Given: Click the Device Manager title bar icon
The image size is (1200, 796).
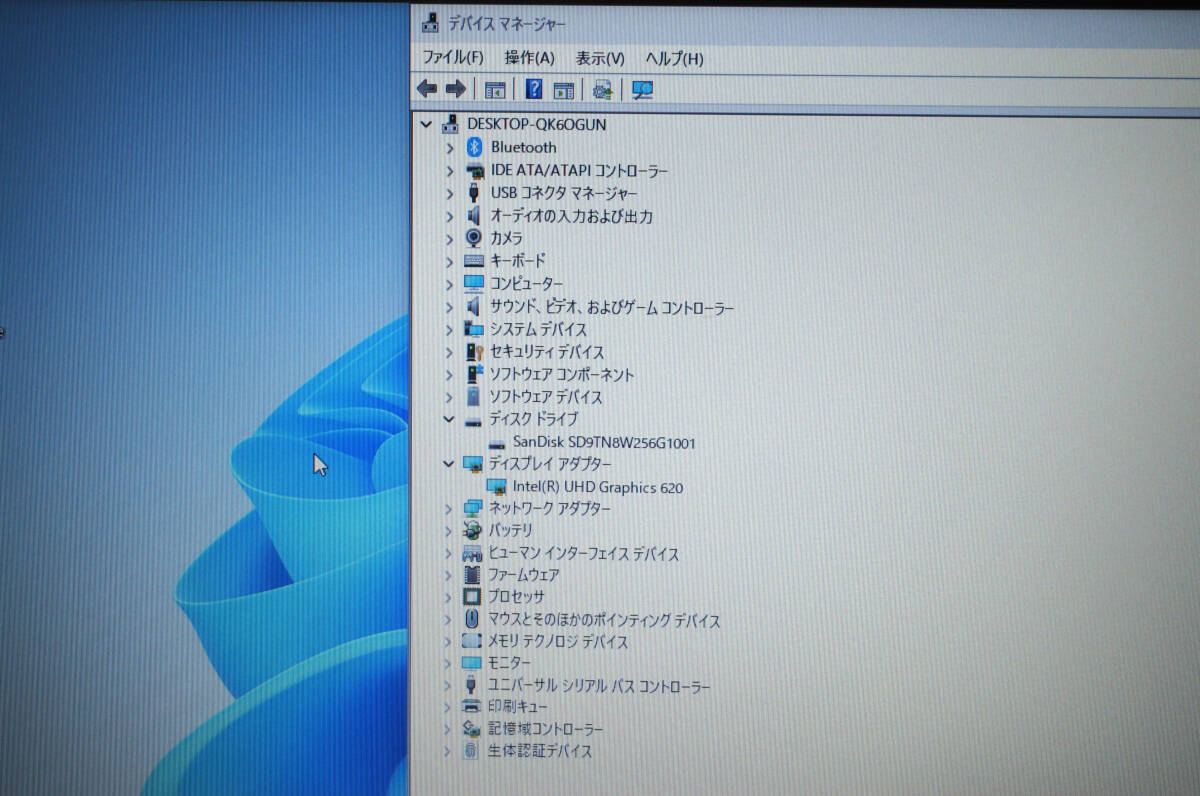Looking at the screenshot, I should (430, 23).
